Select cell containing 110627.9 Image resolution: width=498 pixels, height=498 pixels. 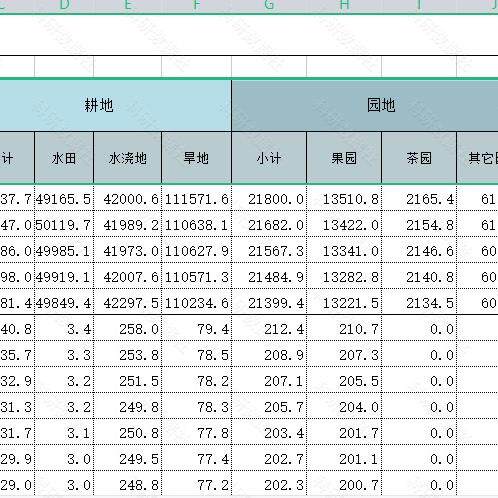(196, 250)
